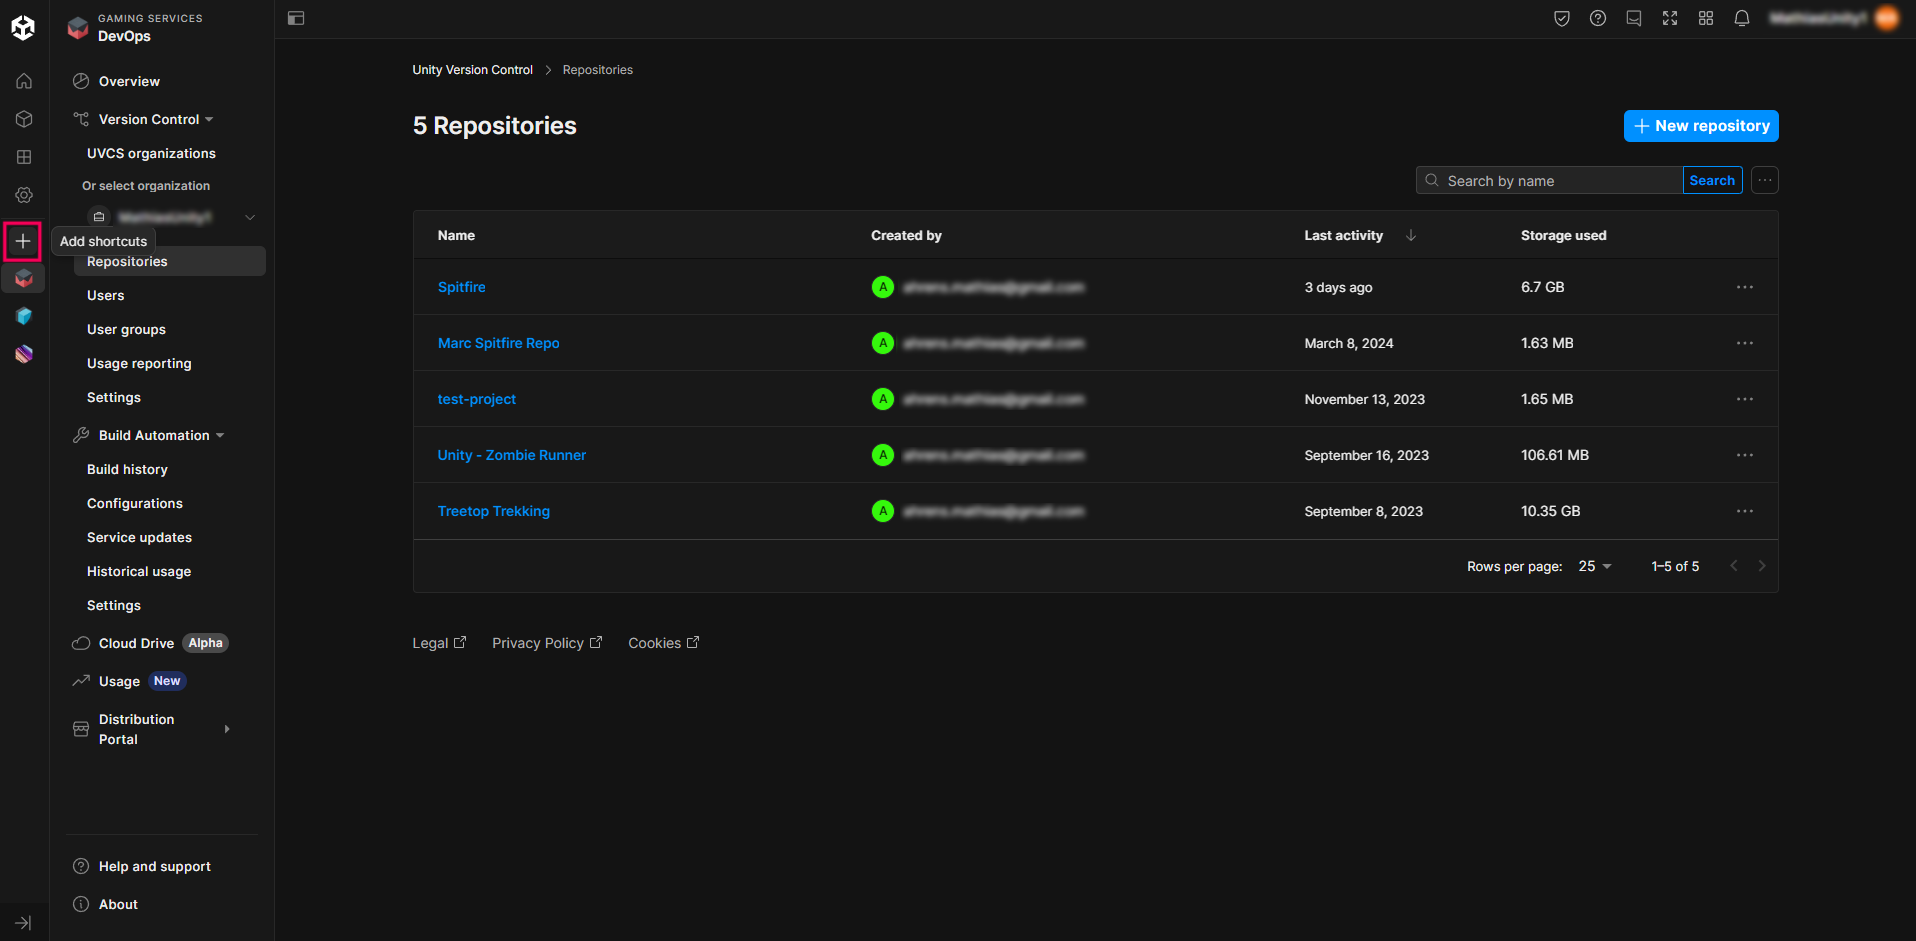Image resolution: width=1916 pixels, height=941 pixels.
Task: Open the Treetop Trekking repository link
Action: click(x=493, y=511)
